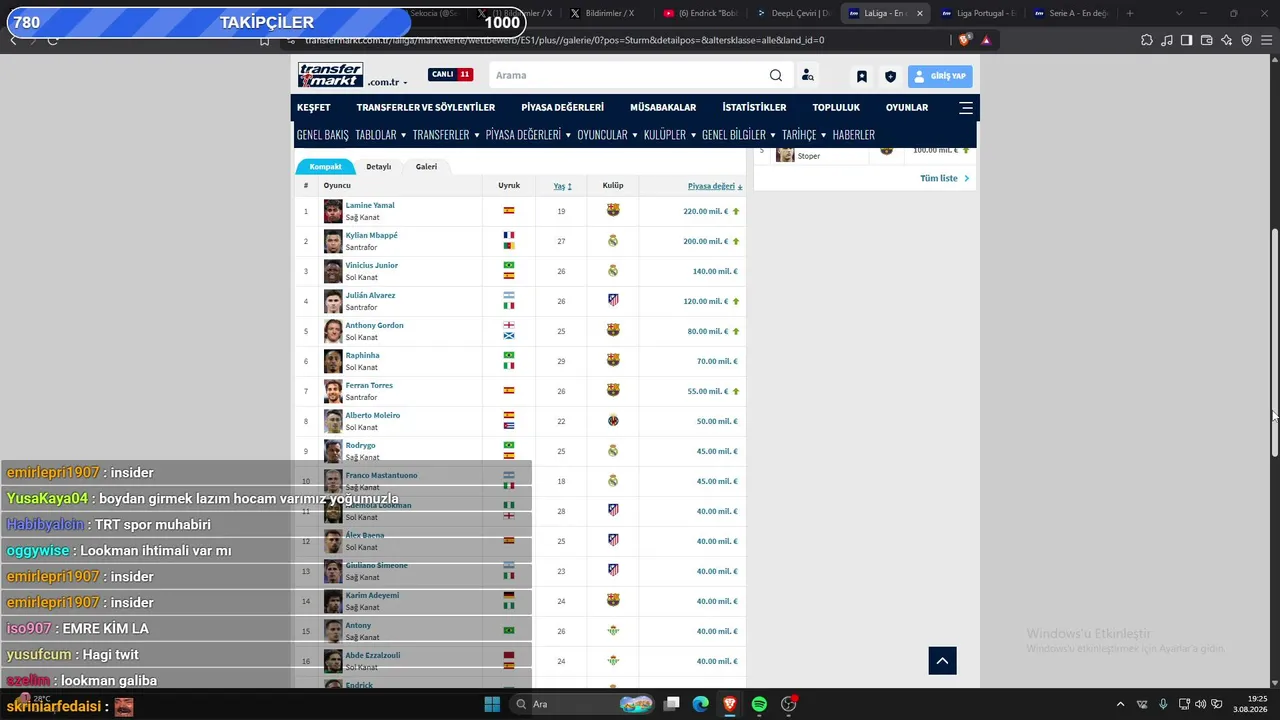
Task: Click the CANLI live scores badge
Action: coord(451,75)
